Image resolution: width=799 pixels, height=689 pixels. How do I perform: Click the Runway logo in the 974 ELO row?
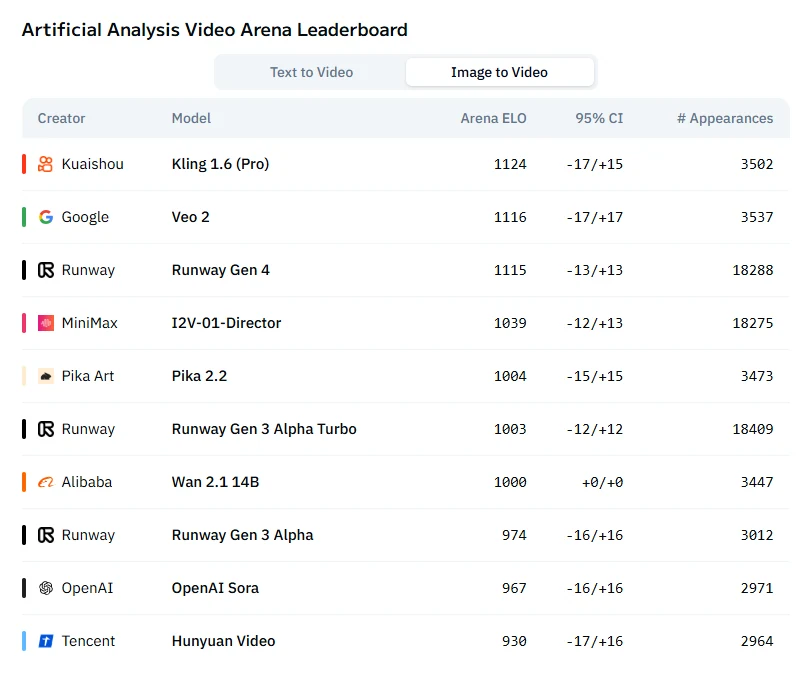[x=45, y=535]
